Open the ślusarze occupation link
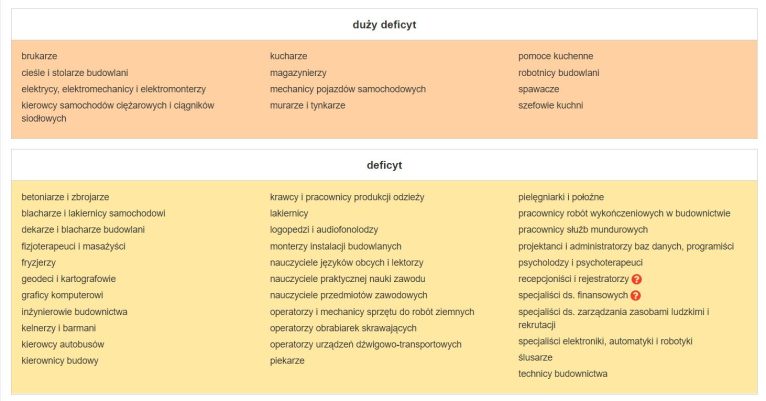Screen dimensions: 766x401 coord(535,357)
